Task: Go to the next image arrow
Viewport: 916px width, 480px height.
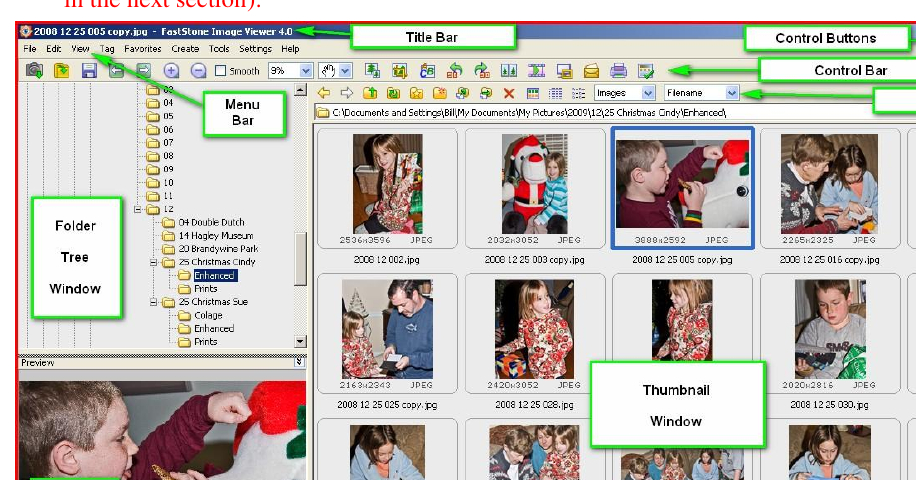Action: coord(143,71)
